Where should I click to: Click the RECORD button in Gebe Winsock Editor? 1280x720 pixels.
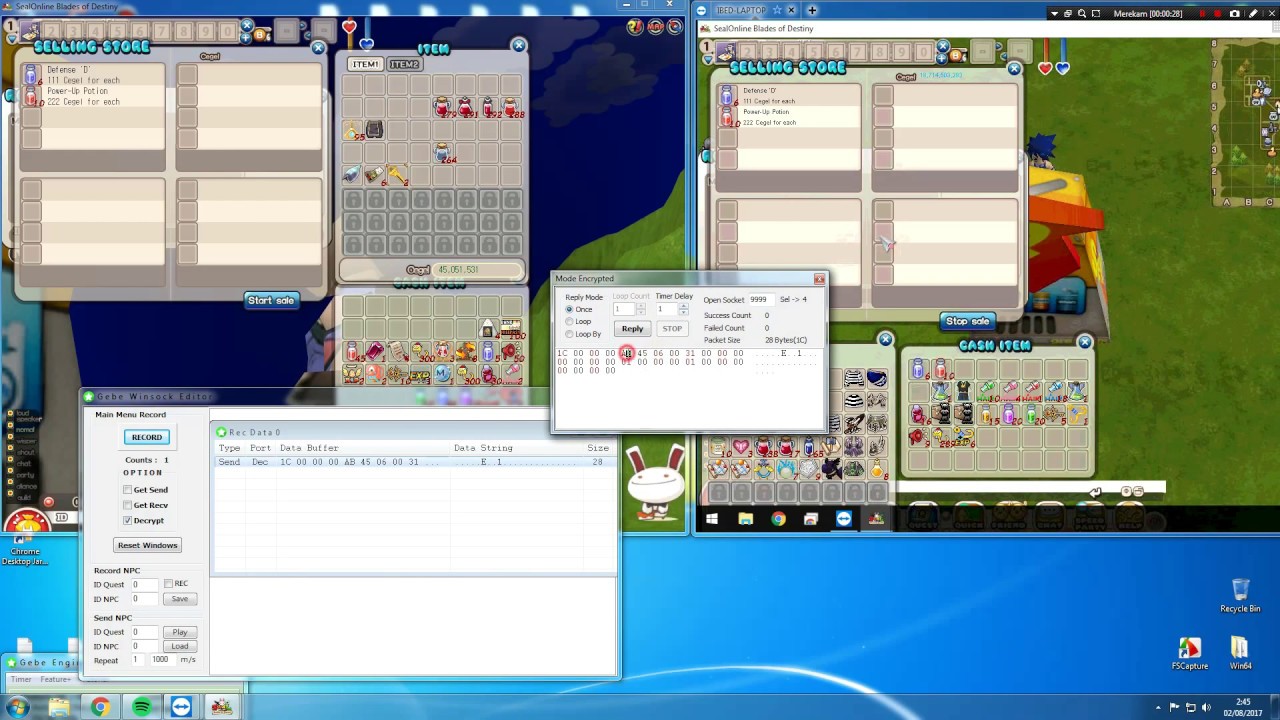[x=146, y=437]
